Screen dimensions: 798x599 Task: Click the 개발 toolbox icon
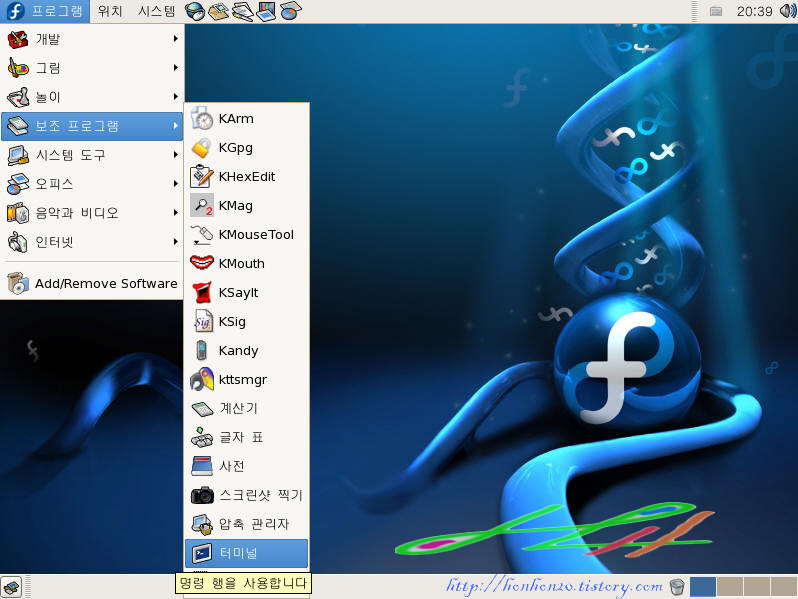tap(18, 39)
